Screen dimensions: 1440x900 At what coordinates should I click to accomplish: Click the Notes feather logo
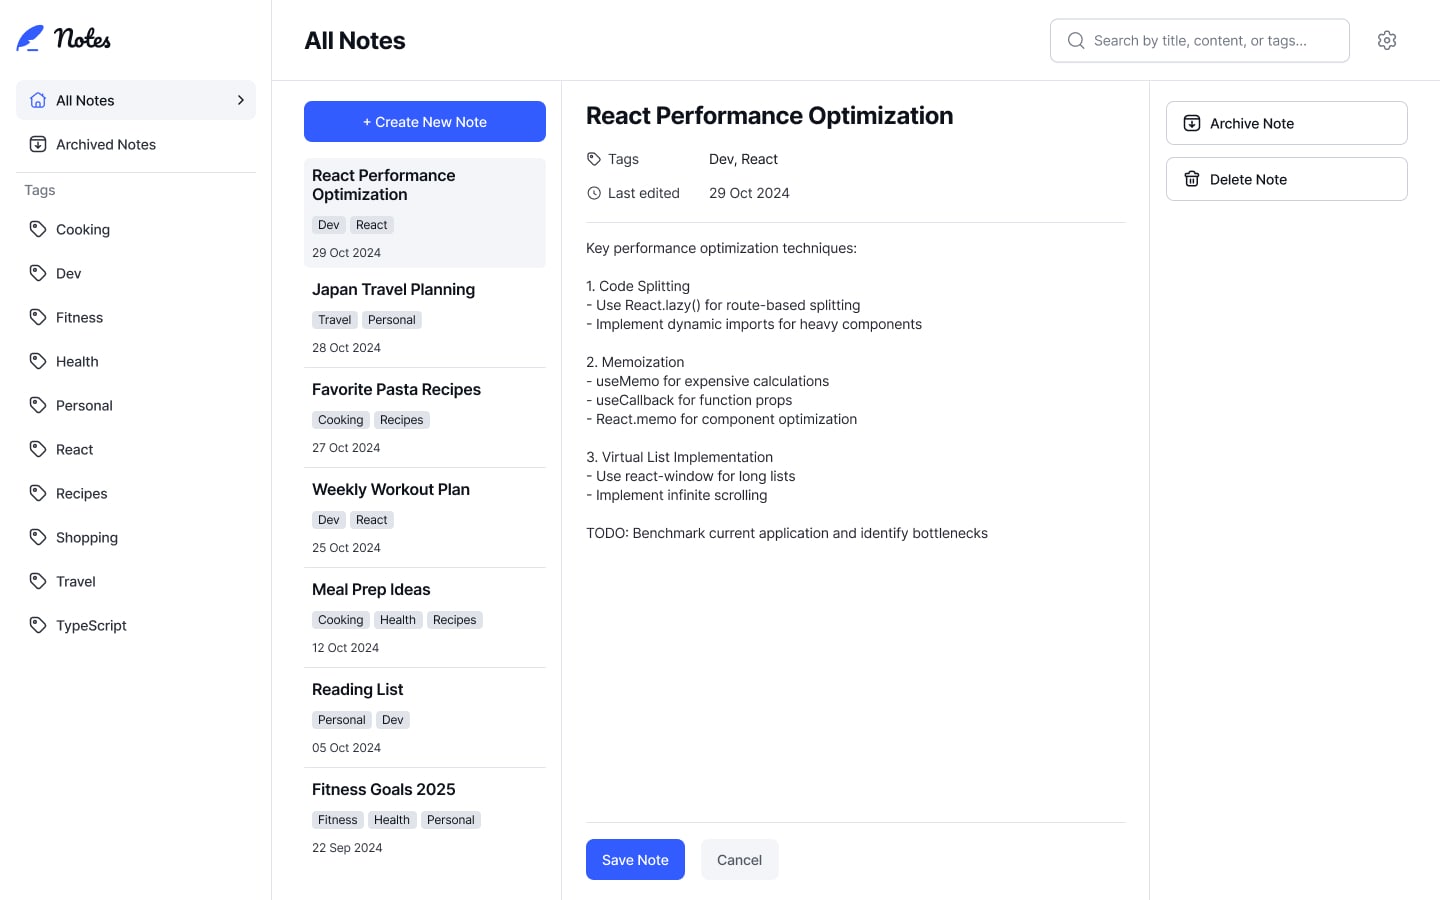point(28,38)
